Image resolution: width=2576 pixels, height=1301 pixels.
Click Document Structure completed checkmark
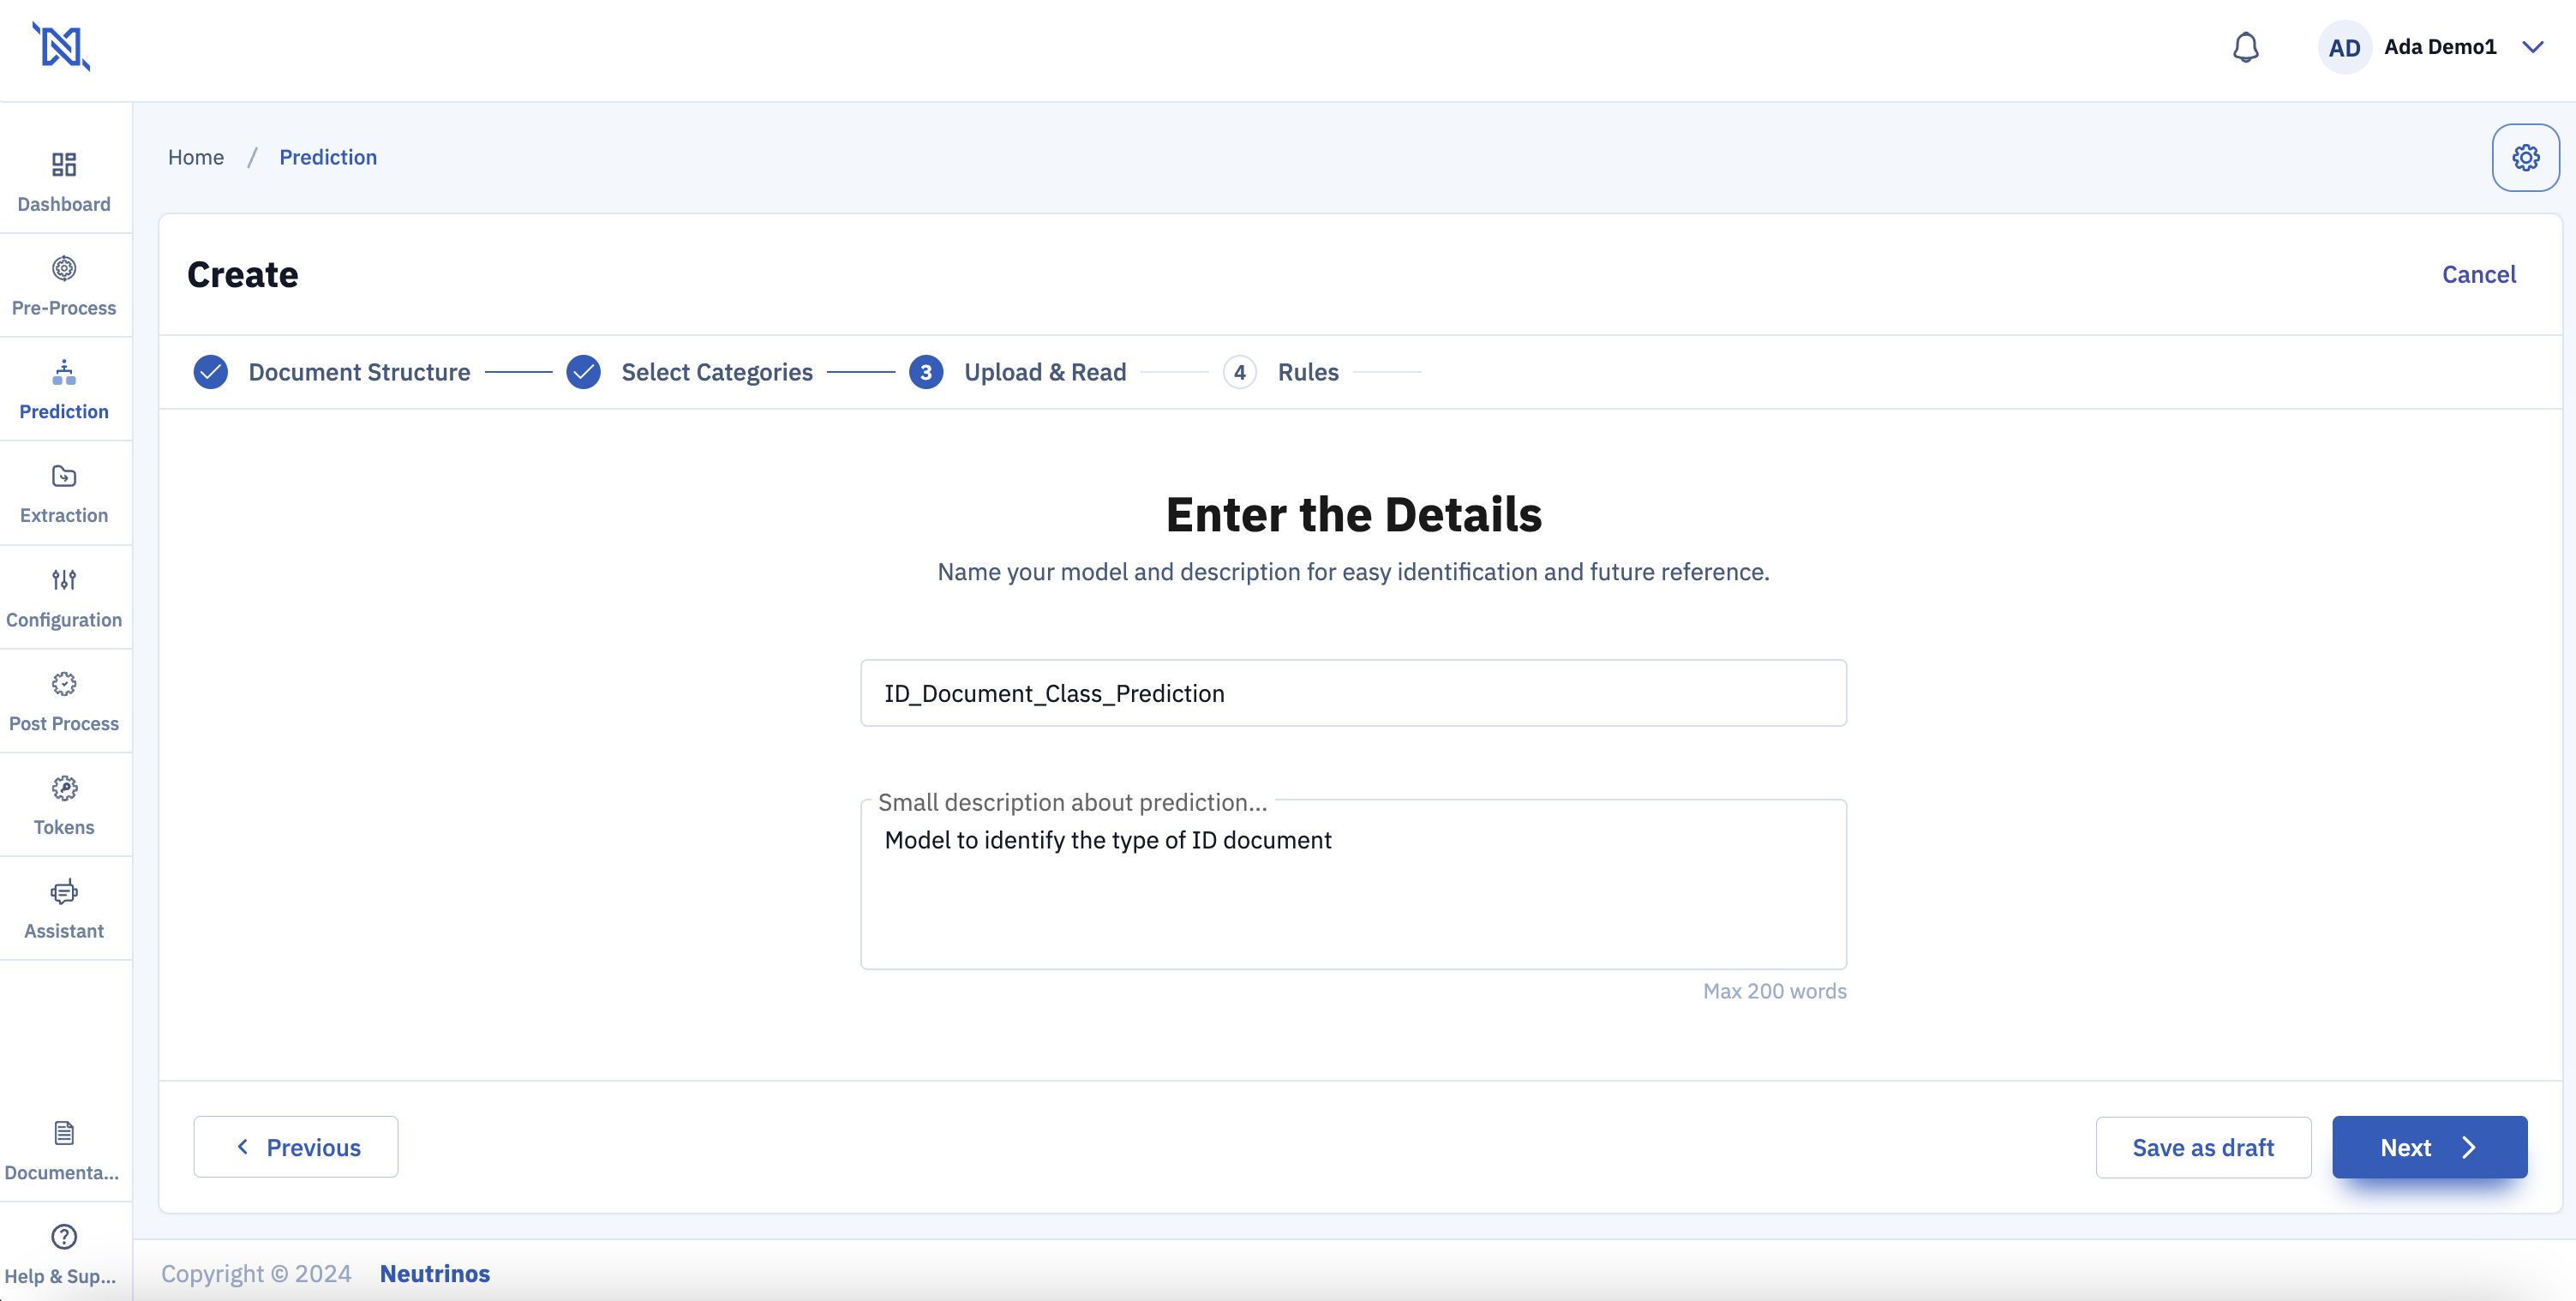210,372
